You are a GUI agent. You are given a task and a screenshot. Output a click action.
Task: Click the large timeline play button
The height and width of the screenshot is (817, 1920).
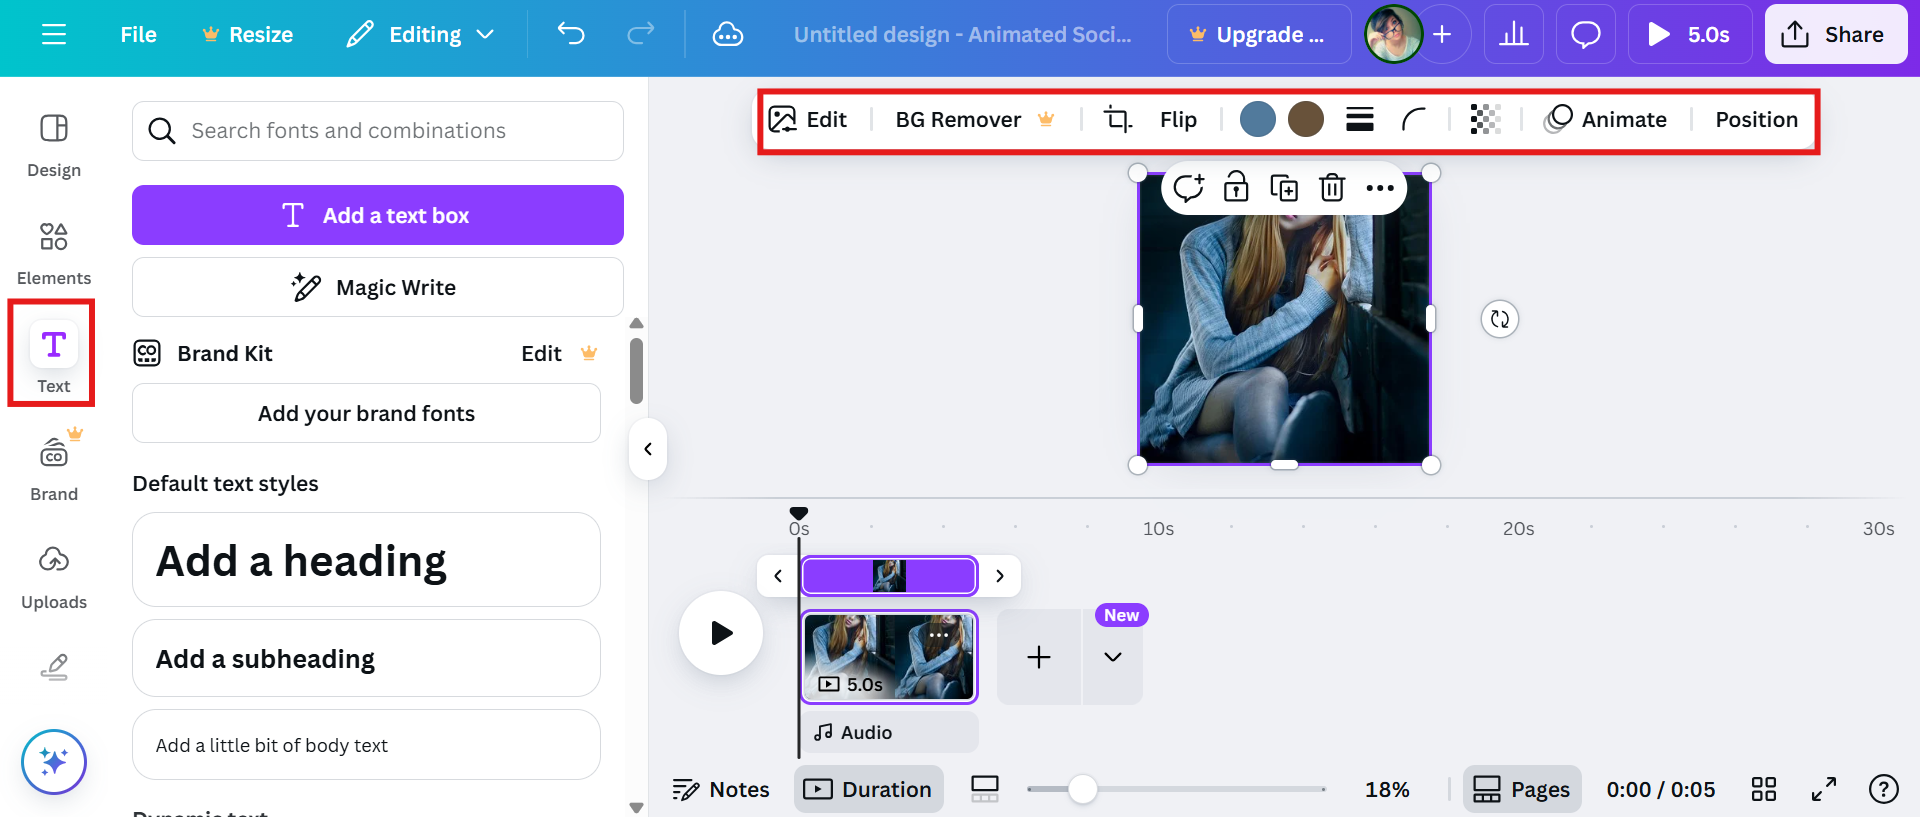point(721,633)
